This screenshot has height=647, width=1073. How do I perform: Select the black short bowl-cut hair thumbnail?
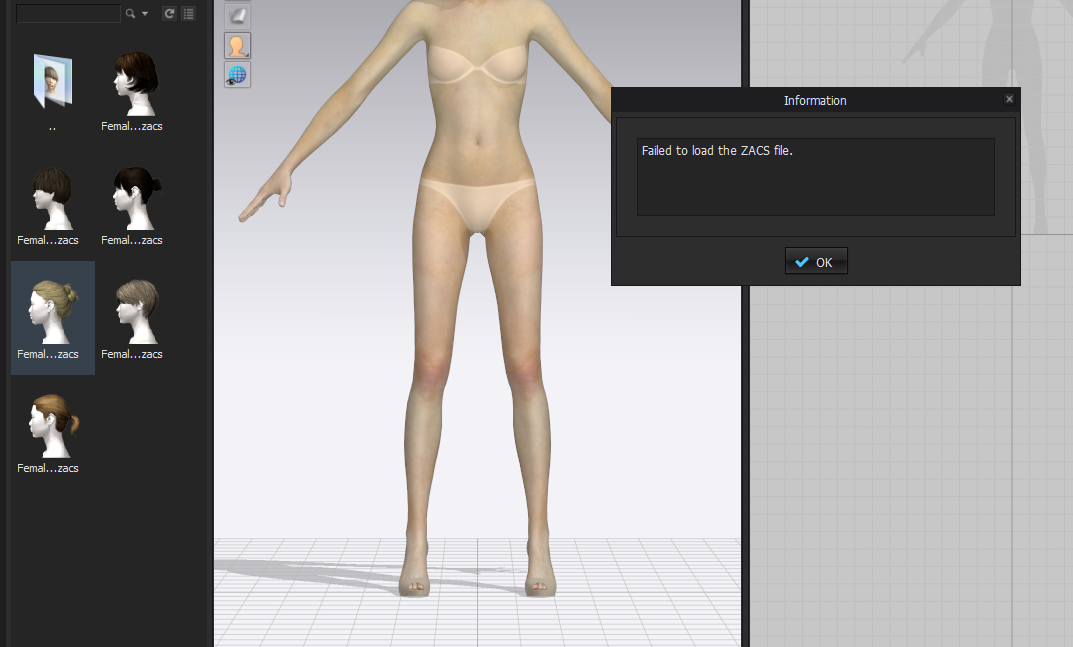tap(50, 198)
